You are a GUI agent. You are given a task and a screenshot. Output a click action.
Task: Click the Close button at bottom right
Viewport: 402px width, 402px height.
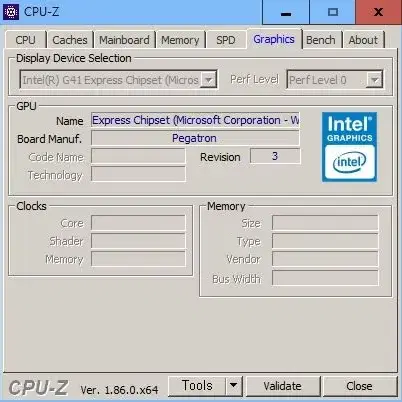359,386
